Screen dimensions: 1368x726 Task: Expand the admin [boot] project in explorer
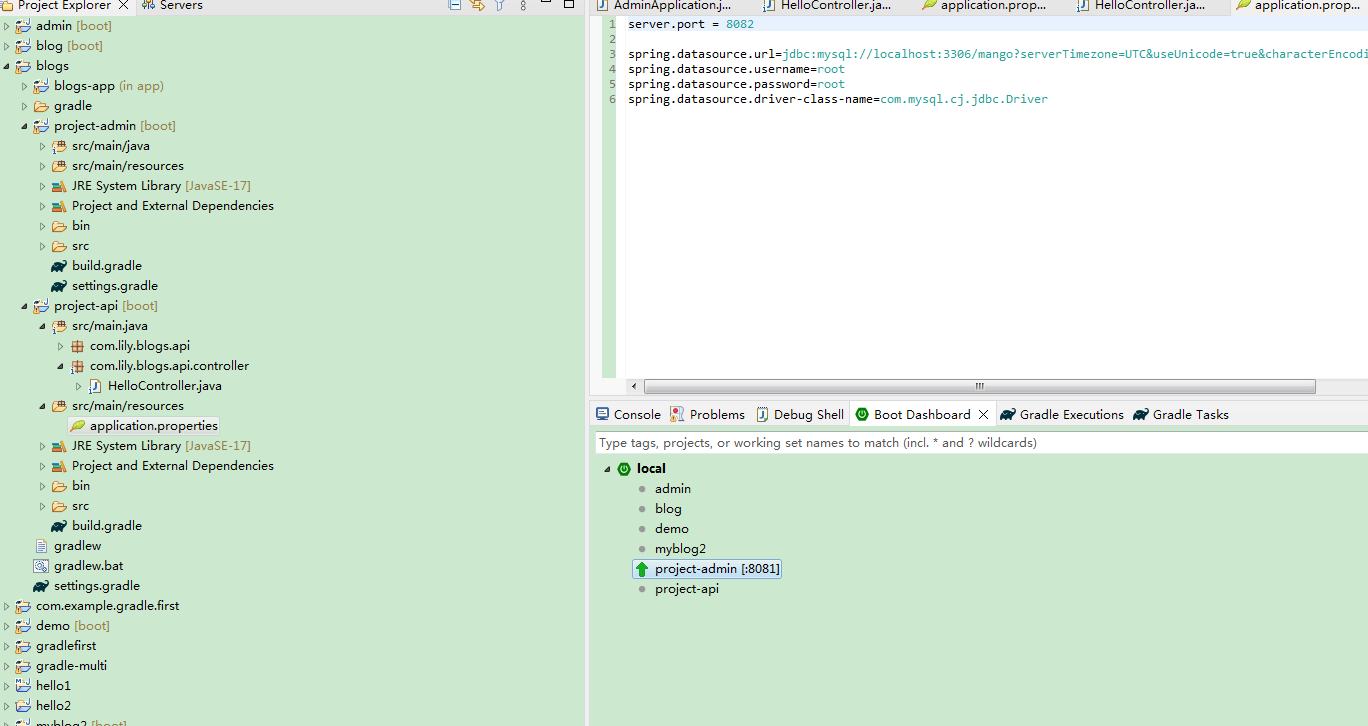tap(7, 26)
